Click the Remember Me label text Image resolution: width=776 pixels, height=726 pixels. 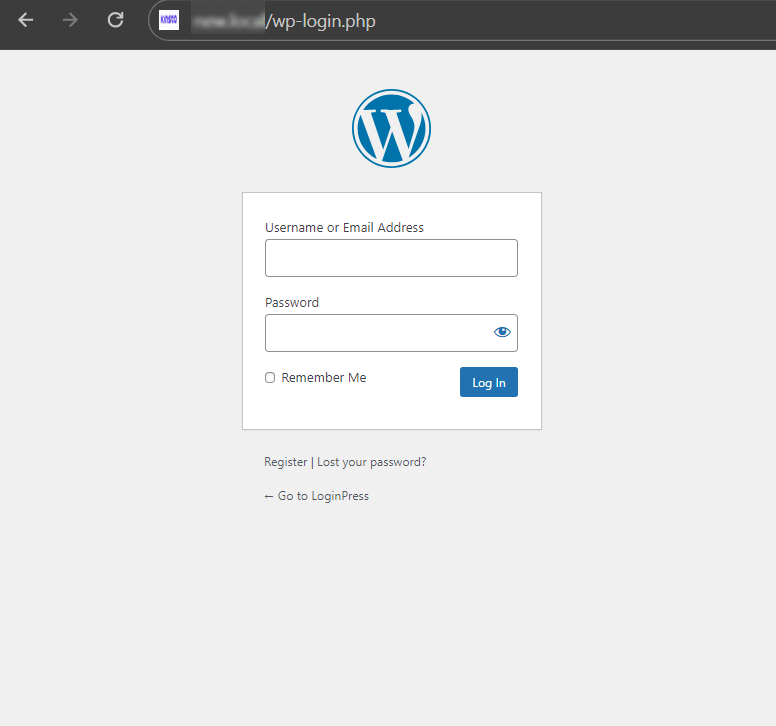tap(324, 378)
